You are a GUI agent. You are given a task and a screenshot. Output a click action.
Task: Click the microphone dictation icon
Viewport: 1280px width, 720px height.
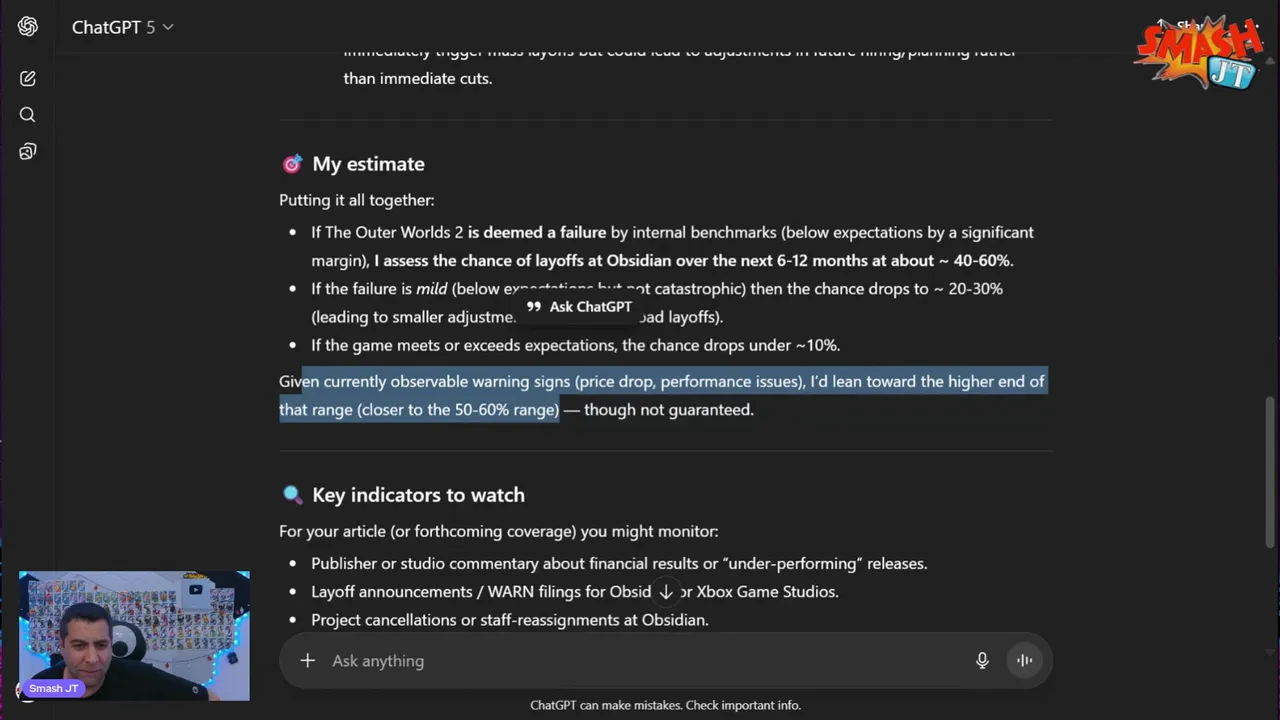(x=982, y=660)
